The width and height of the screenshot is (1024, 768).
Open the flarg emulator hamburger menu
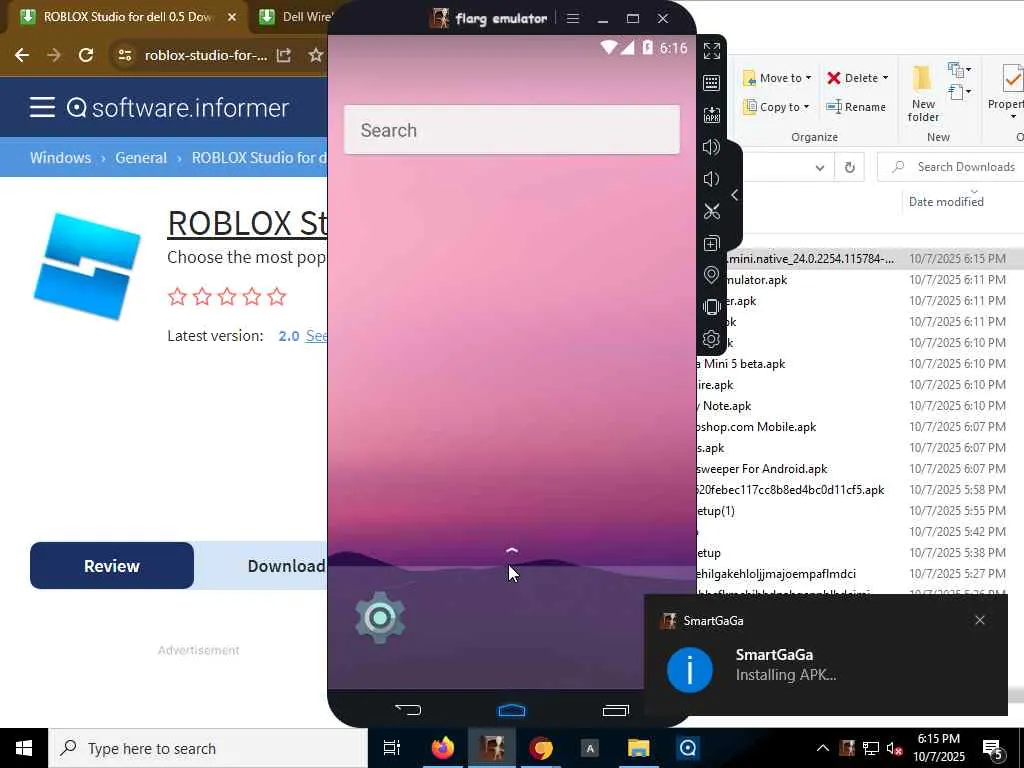pos(573,18)
